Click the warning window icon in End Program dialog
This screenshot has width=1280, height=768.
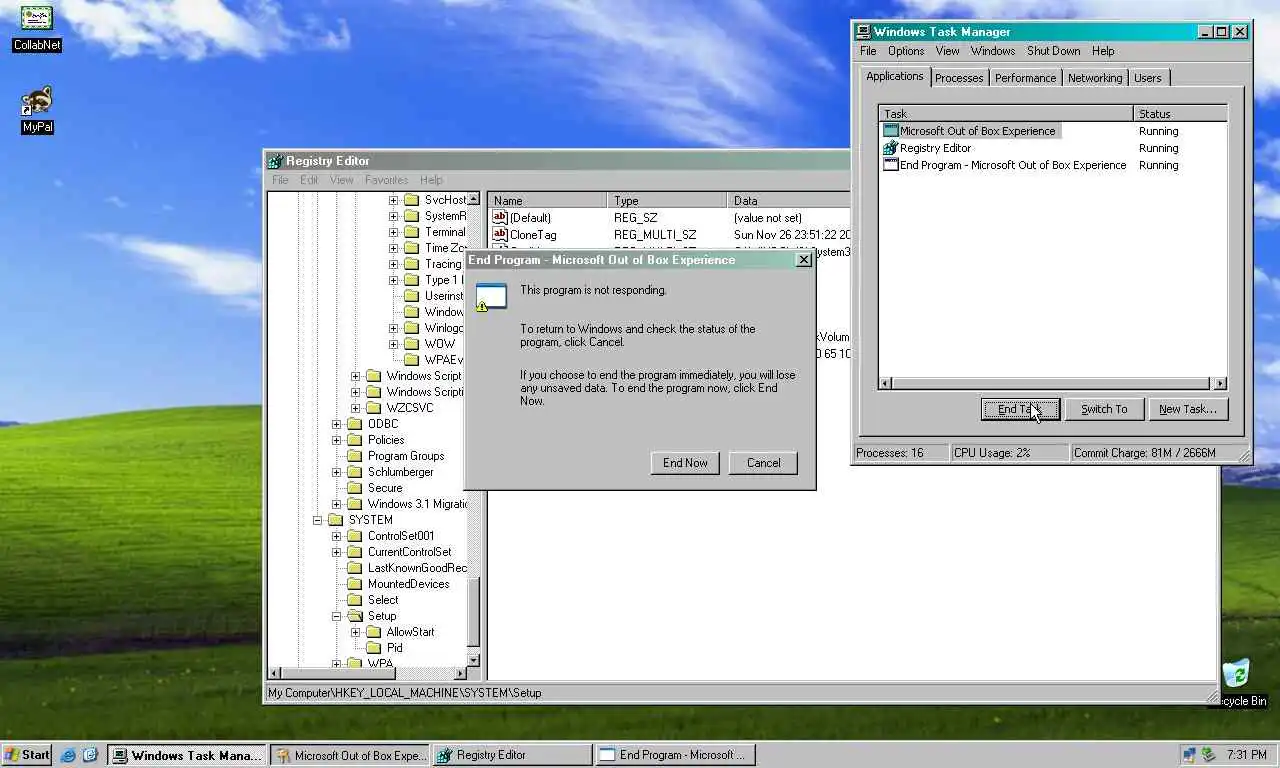click(491, 298)
